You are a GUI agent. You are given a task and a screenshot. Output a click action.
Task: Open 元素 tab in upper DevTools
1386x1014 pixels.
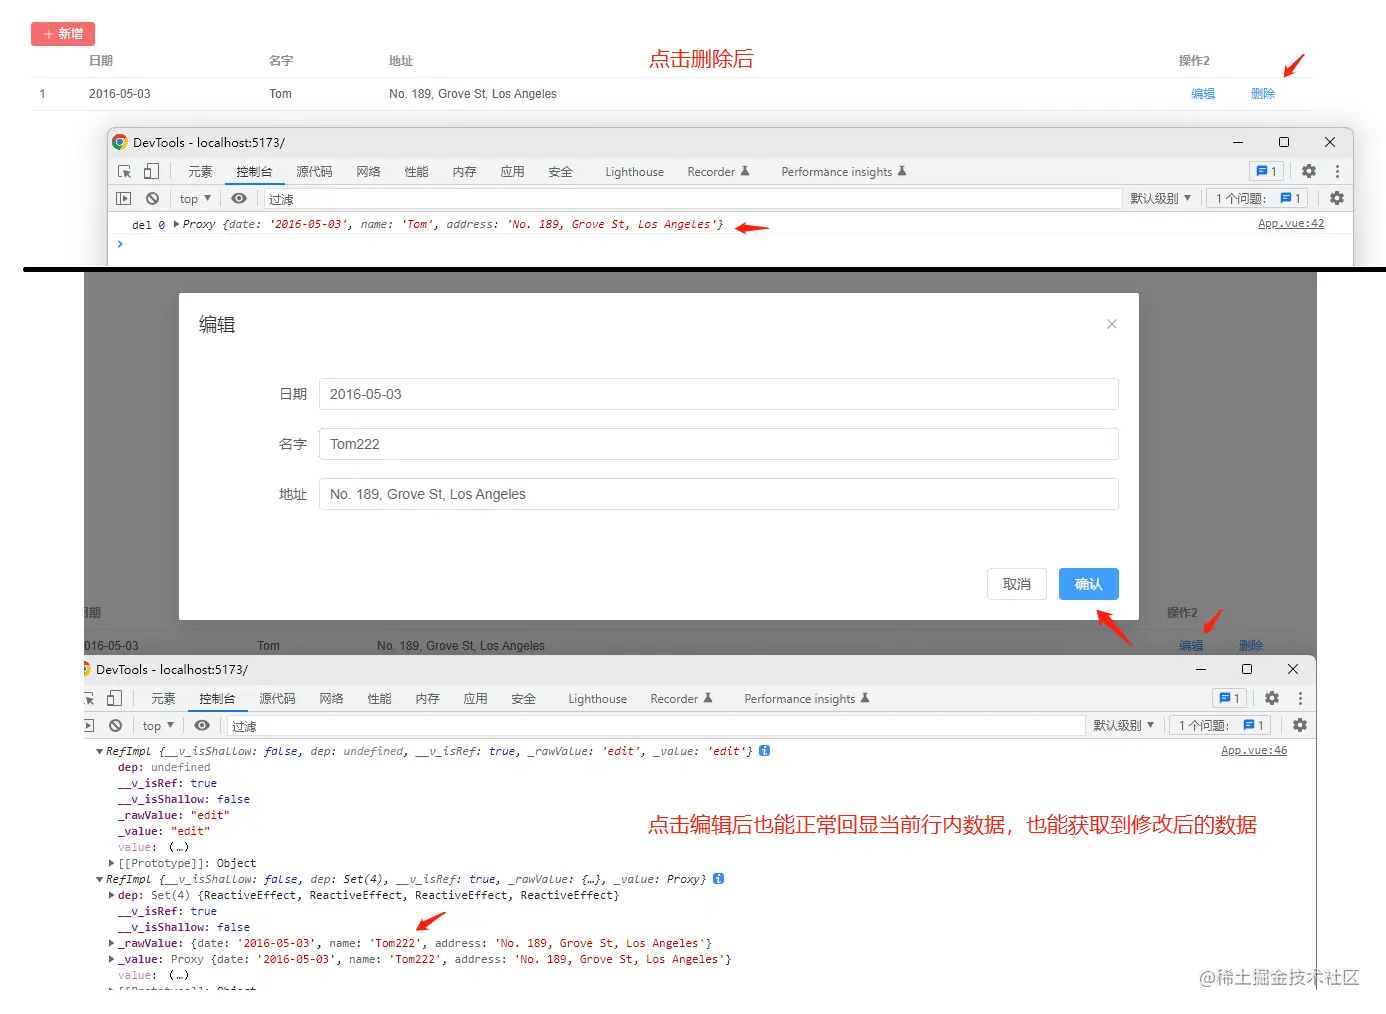[x=200, y=172]
